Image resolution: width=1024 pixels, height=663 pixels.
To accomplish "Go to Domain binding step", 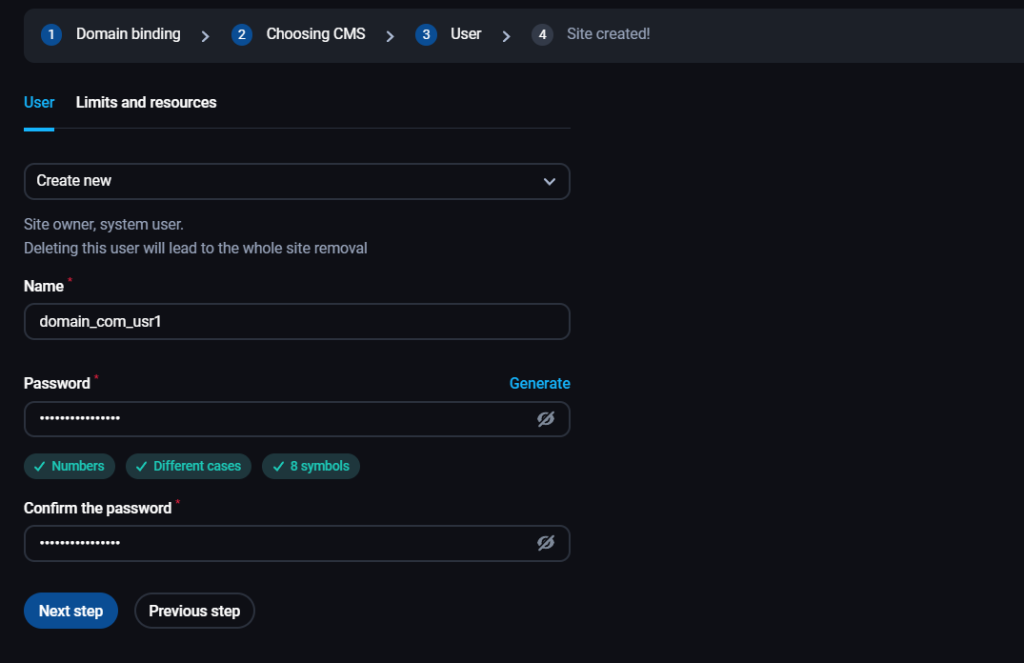I will (x=128, y=34).
